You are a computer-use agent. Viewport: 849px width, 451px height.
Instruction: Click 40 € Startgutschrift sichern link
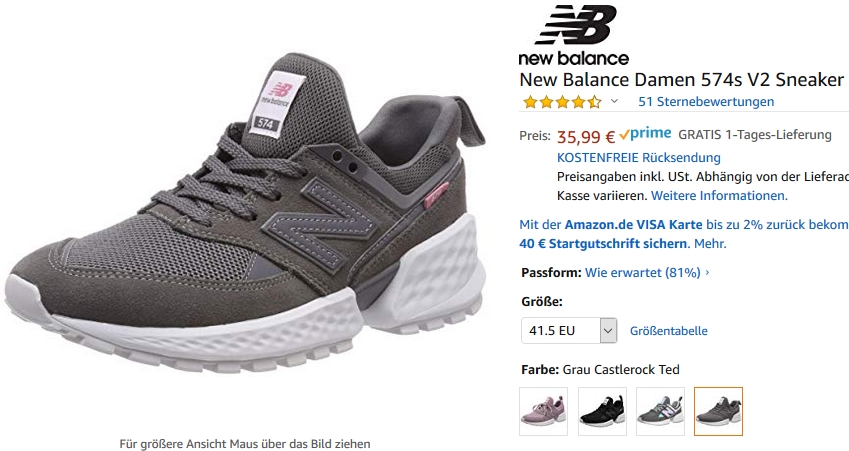tap(603, 244)
